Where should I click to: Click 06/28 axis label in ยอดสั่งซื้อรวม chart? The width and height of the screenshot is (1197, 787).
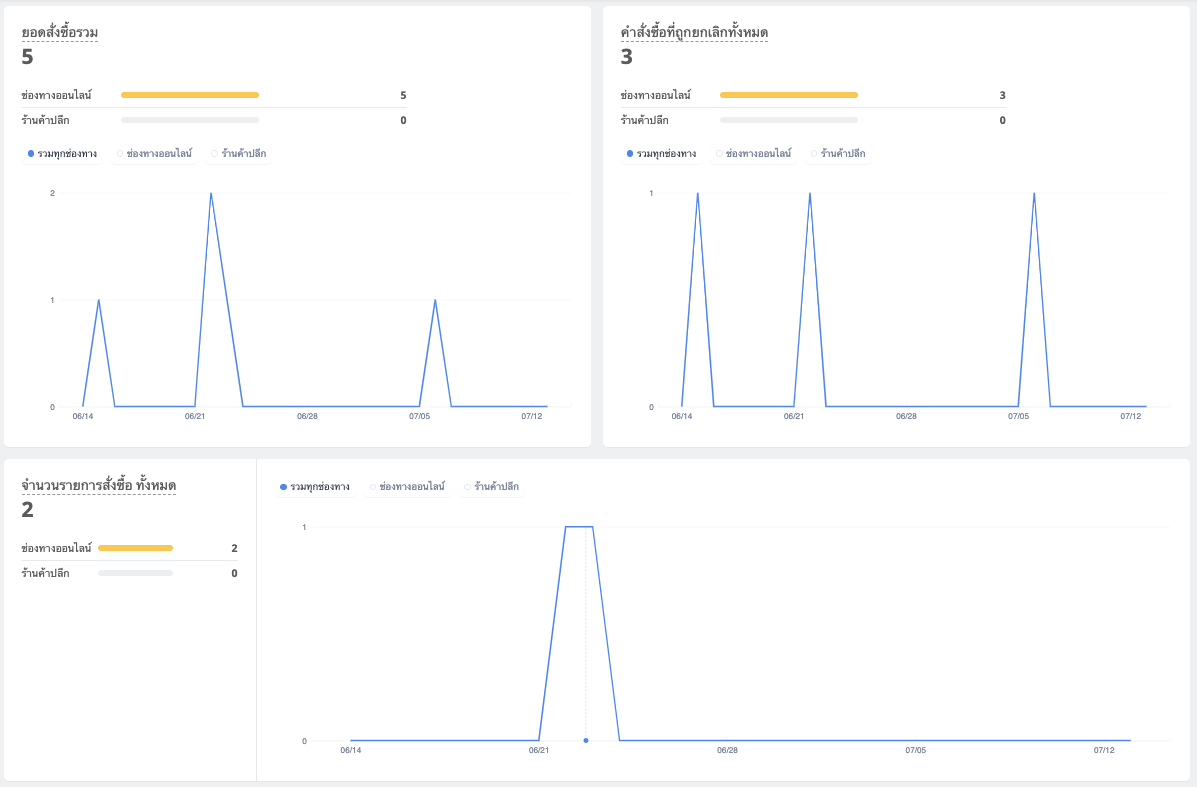pos(307,416)
